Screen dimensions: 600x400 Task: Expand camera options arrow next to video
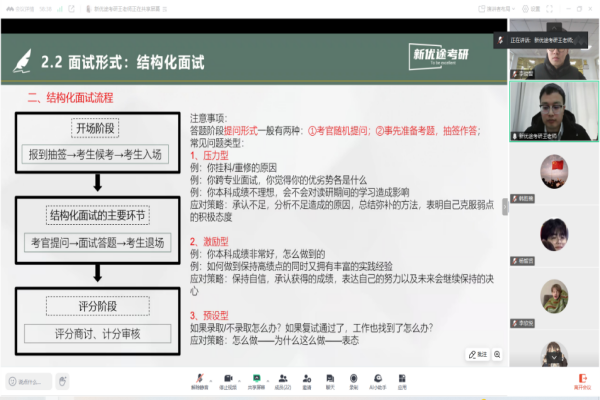click(241, 378)
